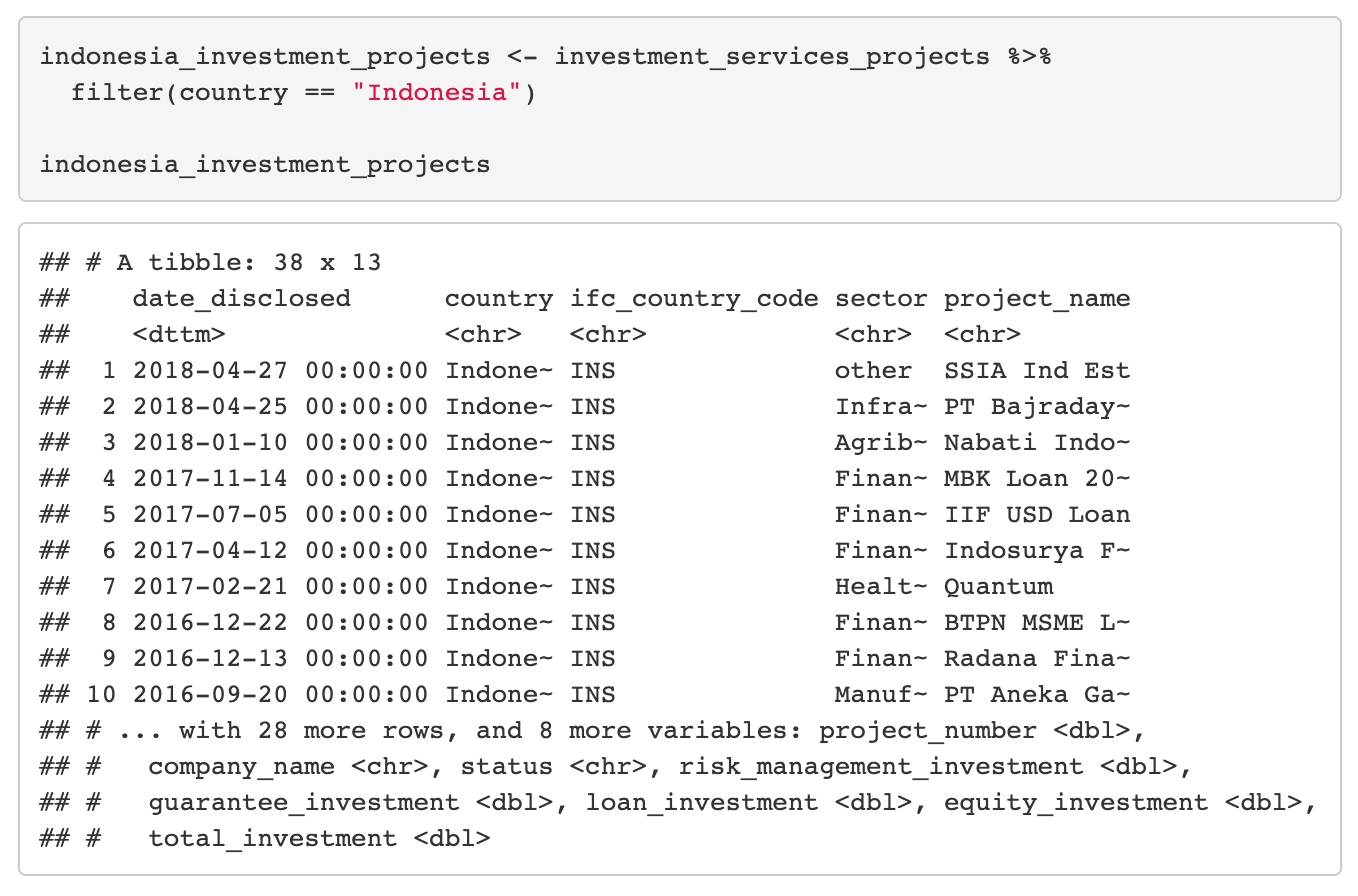Click project name IIF USD Loan
The height and width of the screenshot is (896, 1358).
tap(1037, 515)
